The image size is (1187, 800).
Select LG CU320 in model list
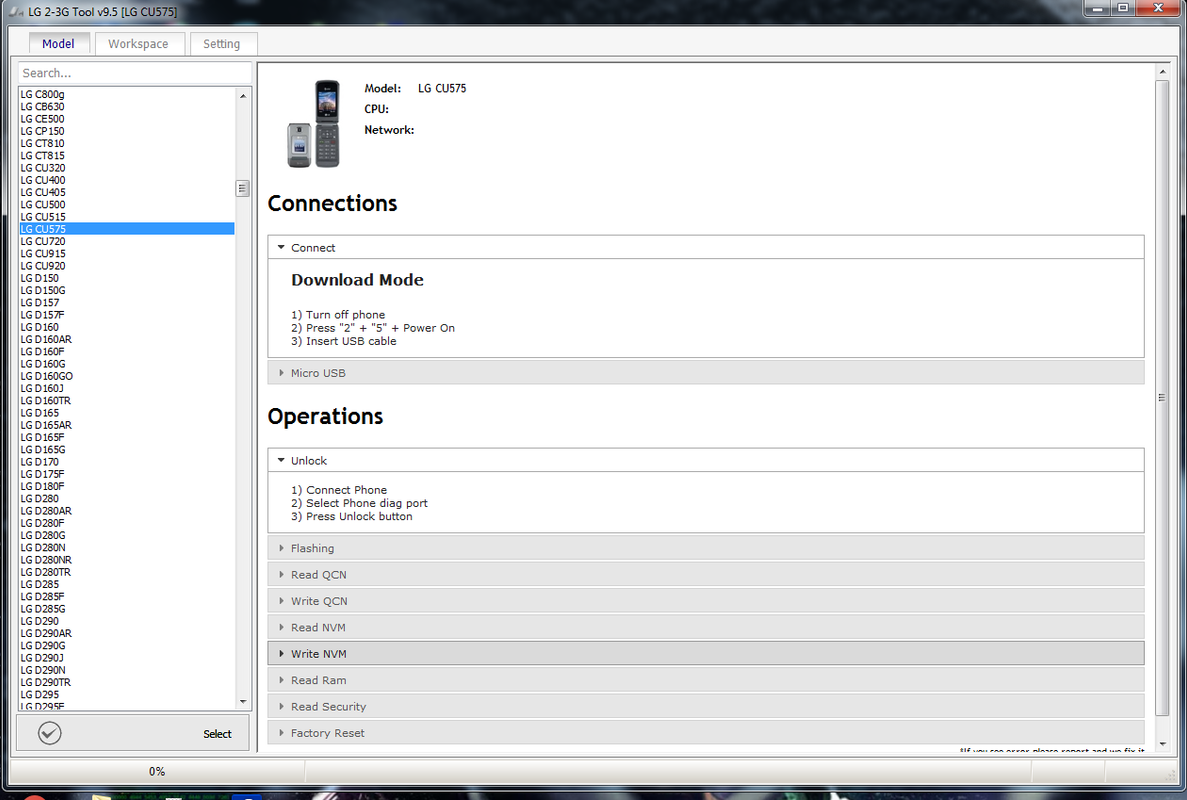click(x=126, y=168)
